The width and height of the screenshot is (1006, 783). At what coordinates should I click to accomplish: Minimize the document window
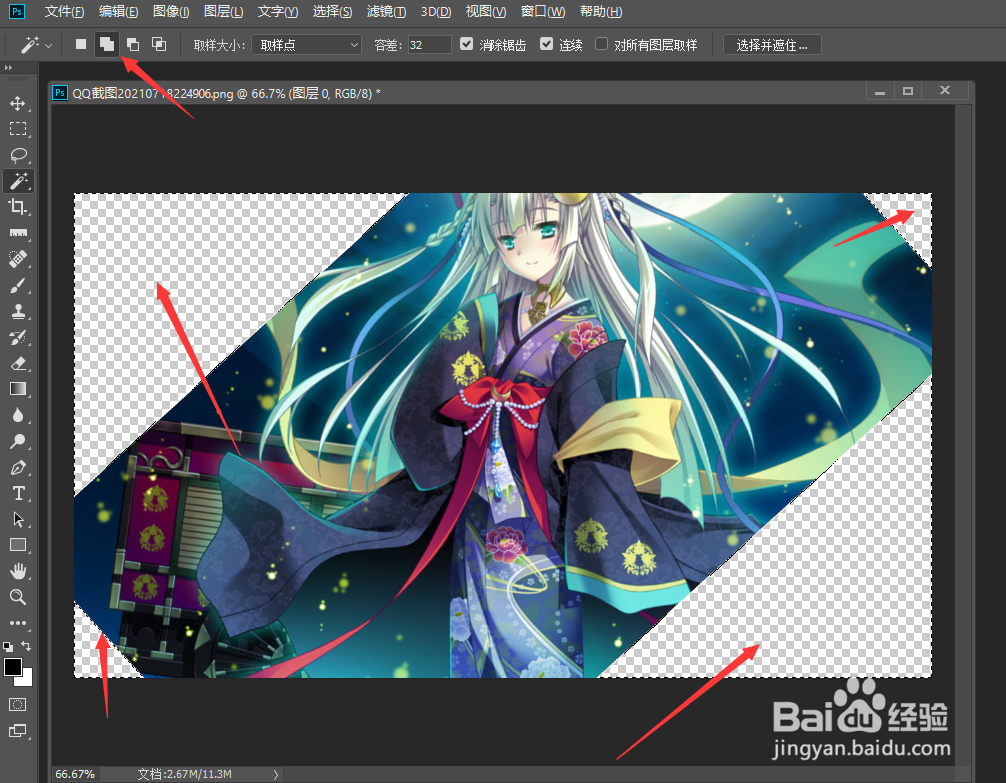[880, 90]
